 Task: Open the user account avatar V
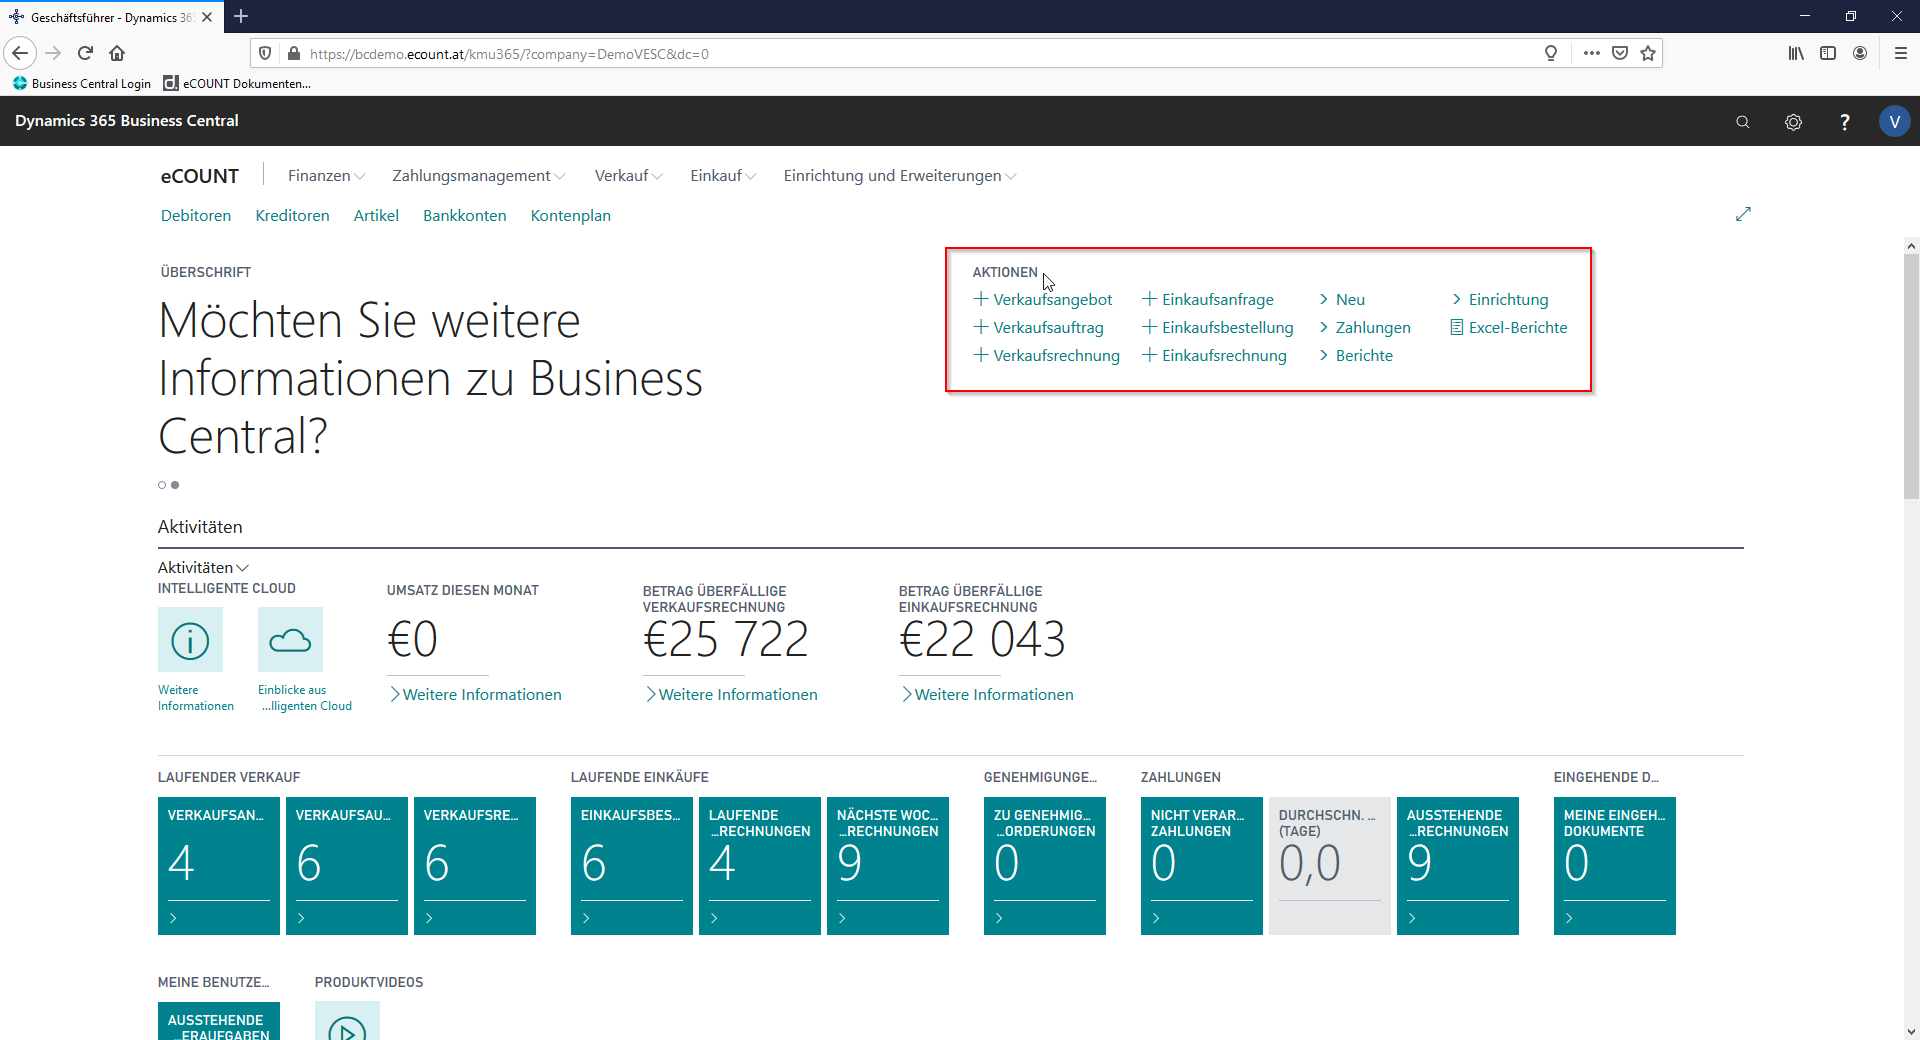coord(1894,122)
